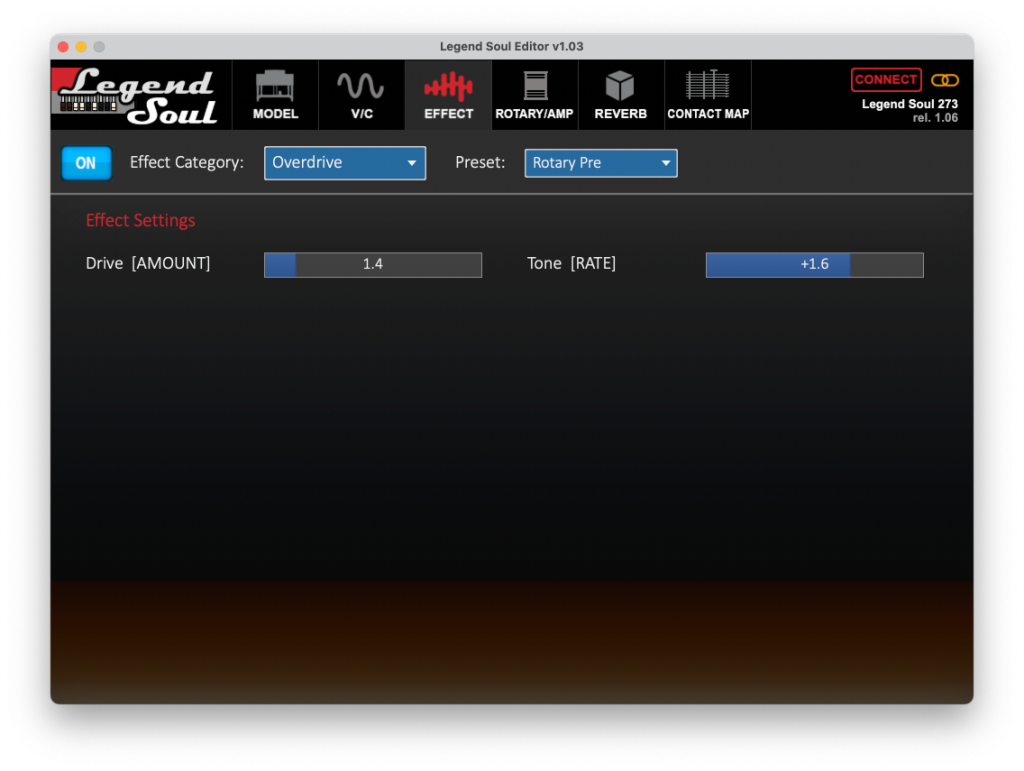
Task: Minimize the window with yellow button
Action: [x=81, y=47]
